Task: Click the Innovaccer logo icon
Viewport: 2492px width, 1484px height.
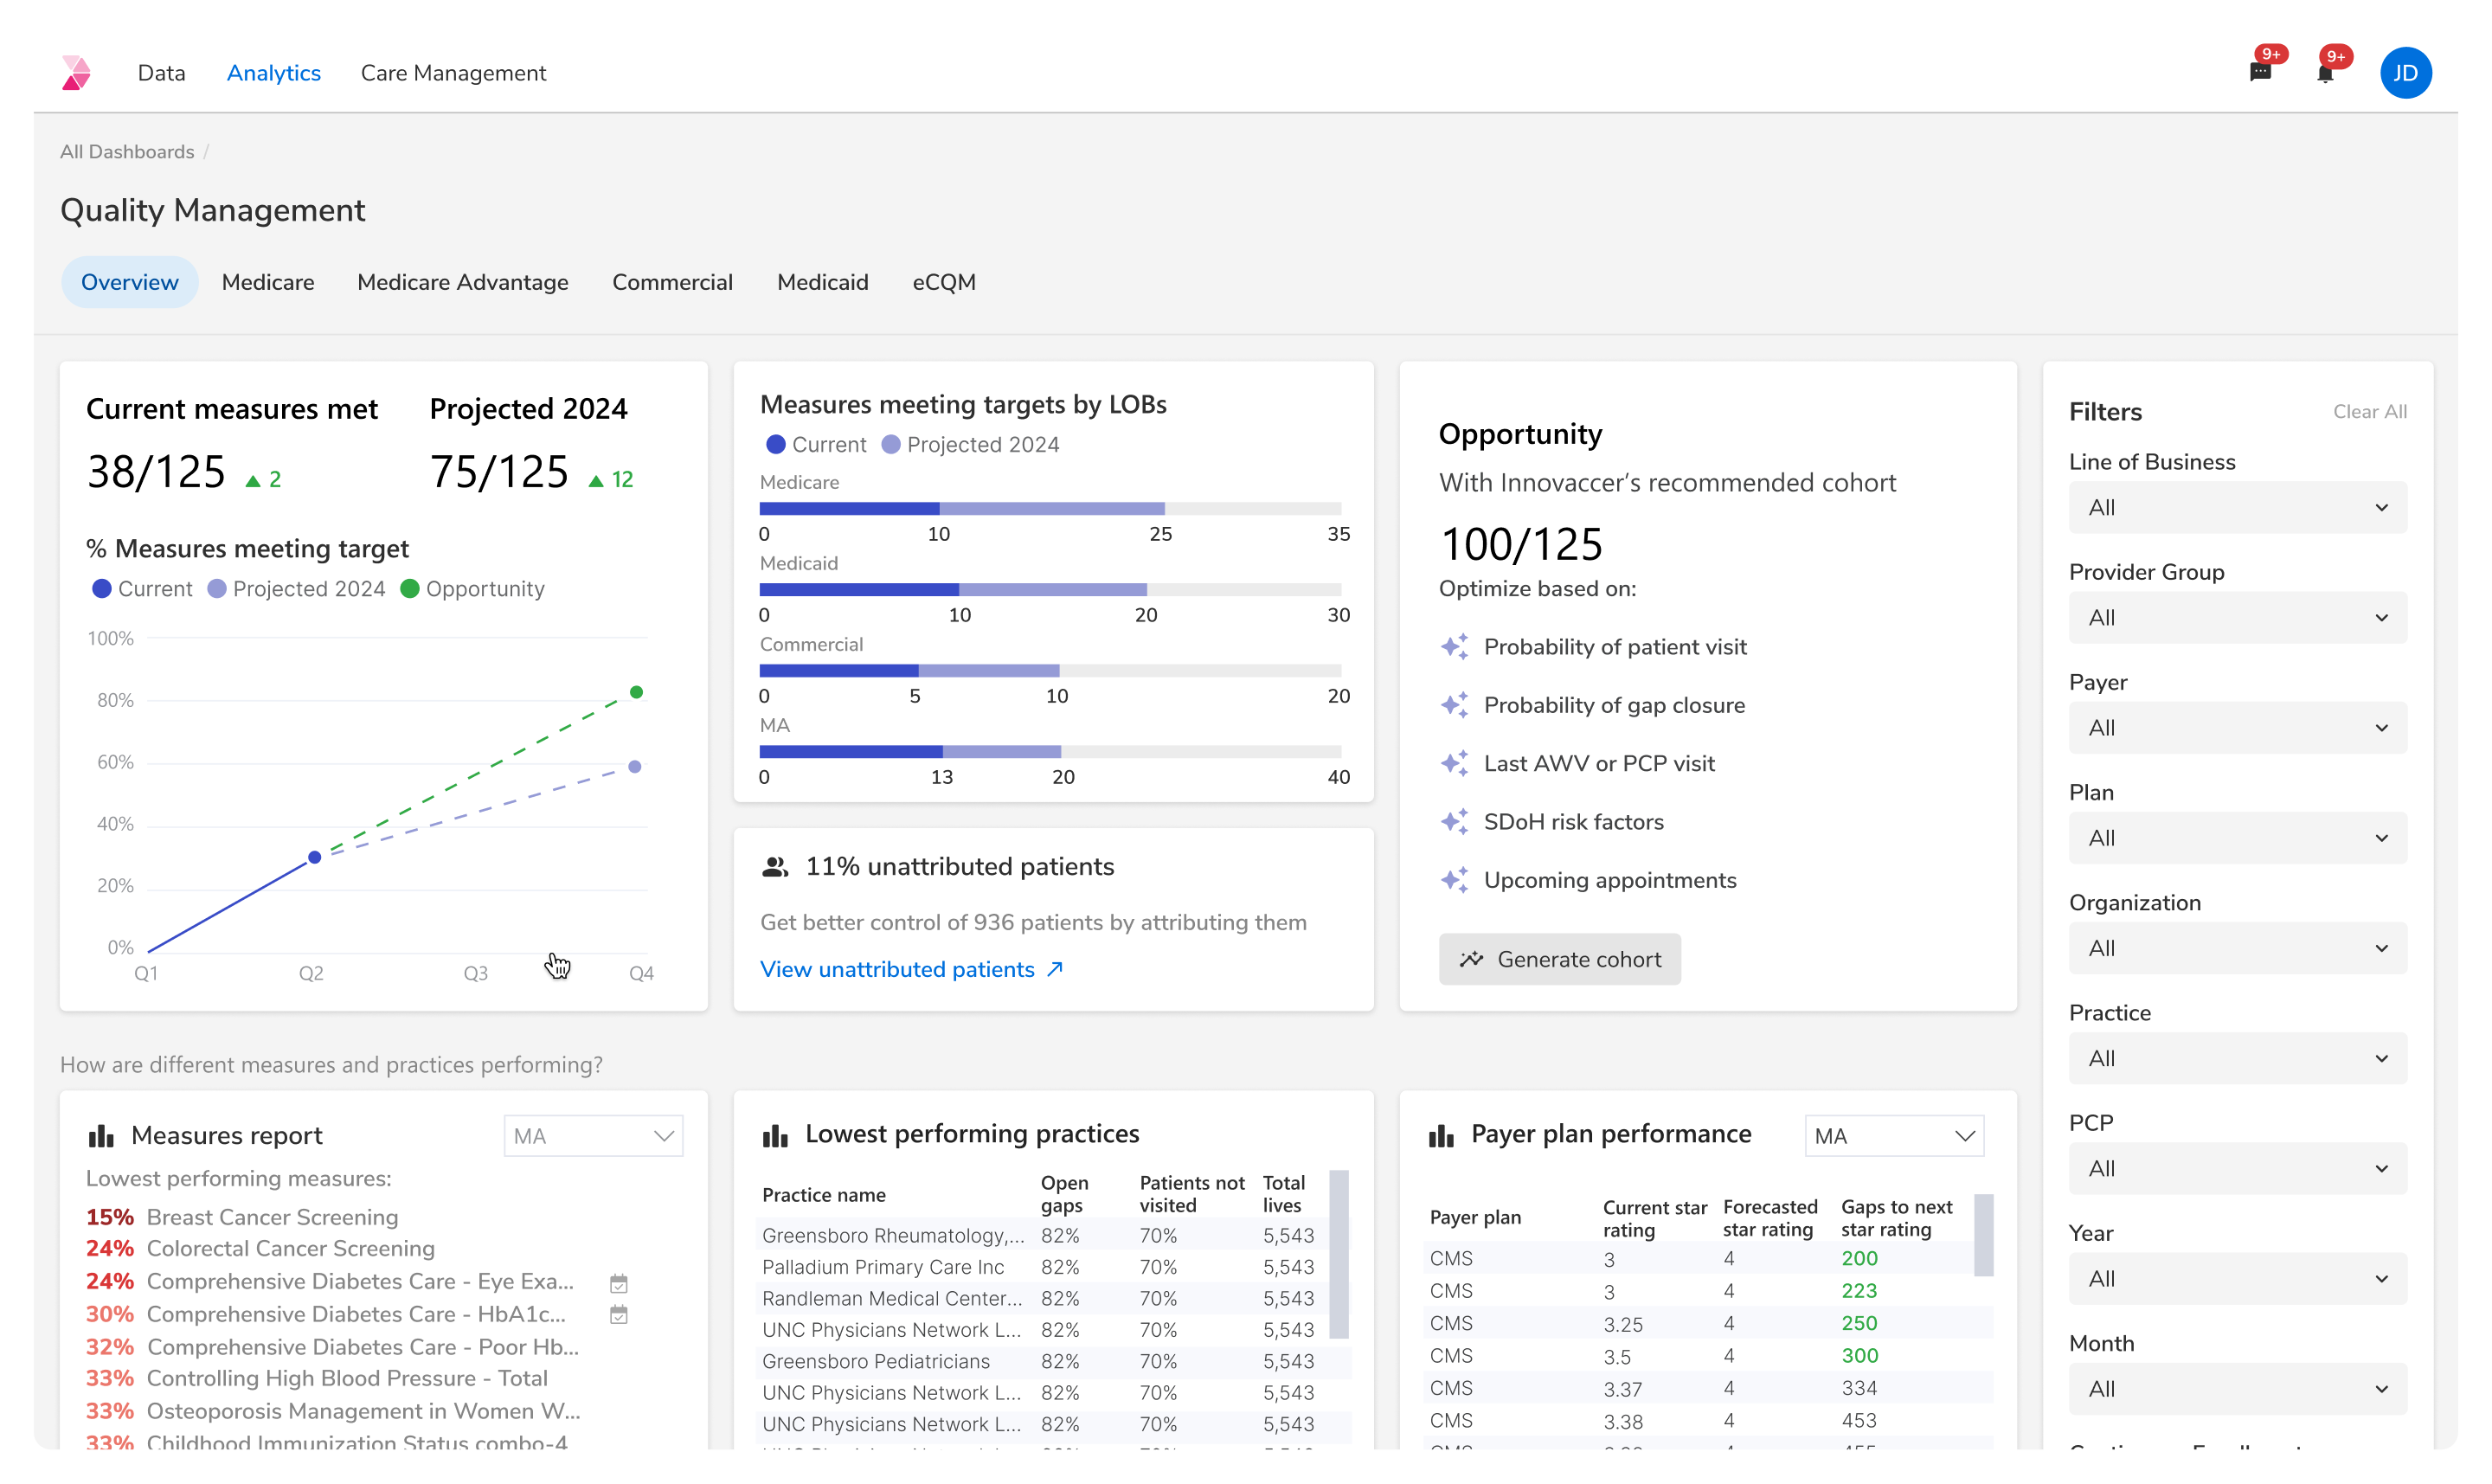Action: pyautogui.click(x=76, y=73)
